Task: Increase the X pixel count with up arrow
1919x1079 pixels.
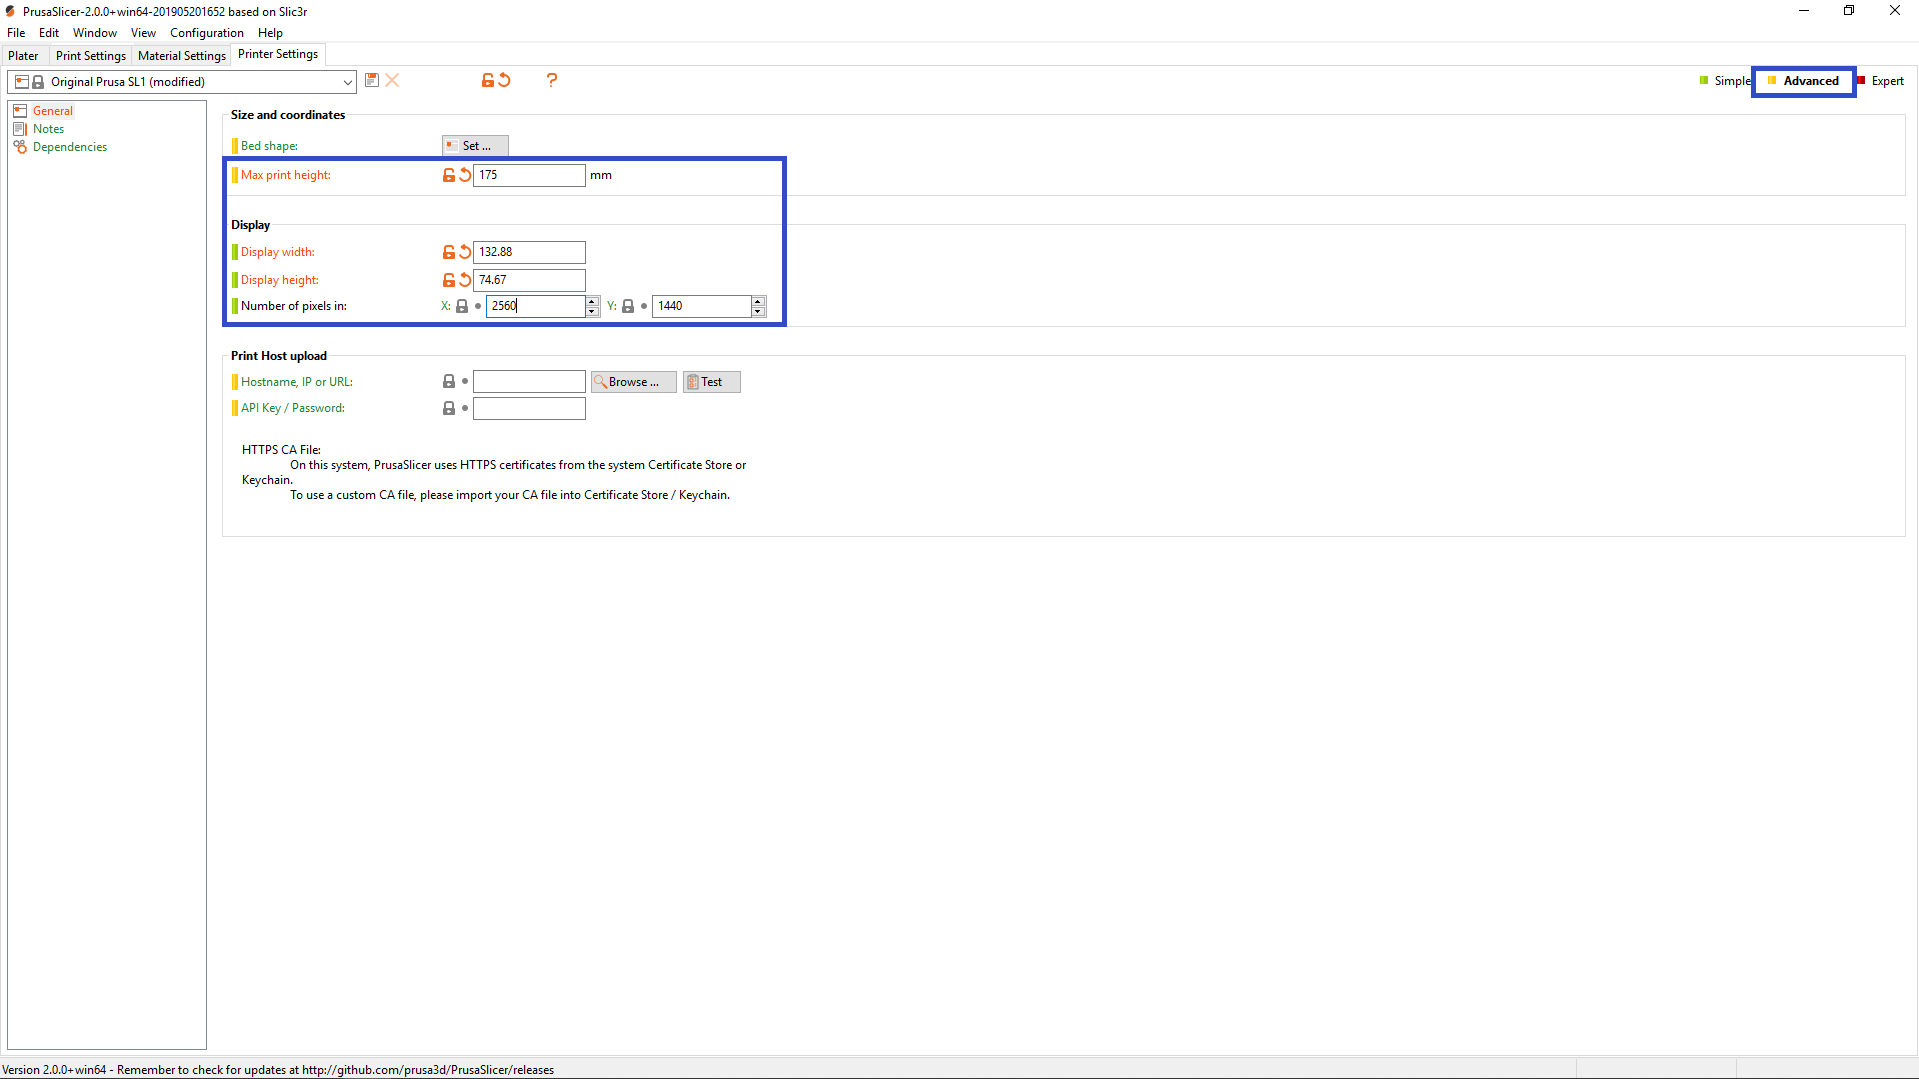Action: 592,301
